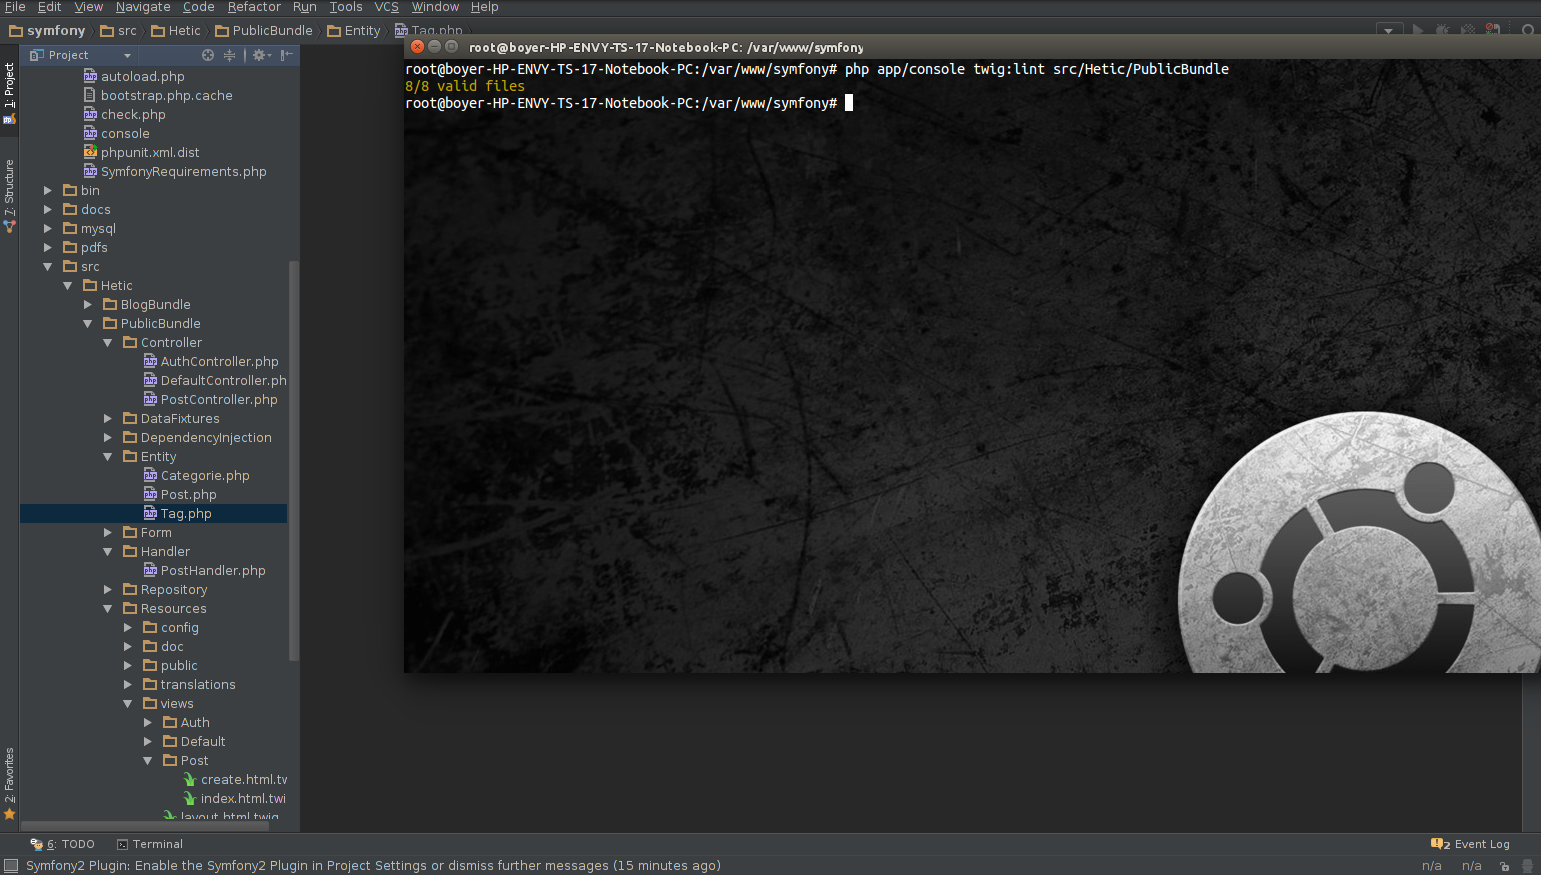Image resolution: width=1541 pixels, height=875 pixels.
Task: Select Post.php in Entity folder
Action: pyautogui.click(x=180, y=494)
